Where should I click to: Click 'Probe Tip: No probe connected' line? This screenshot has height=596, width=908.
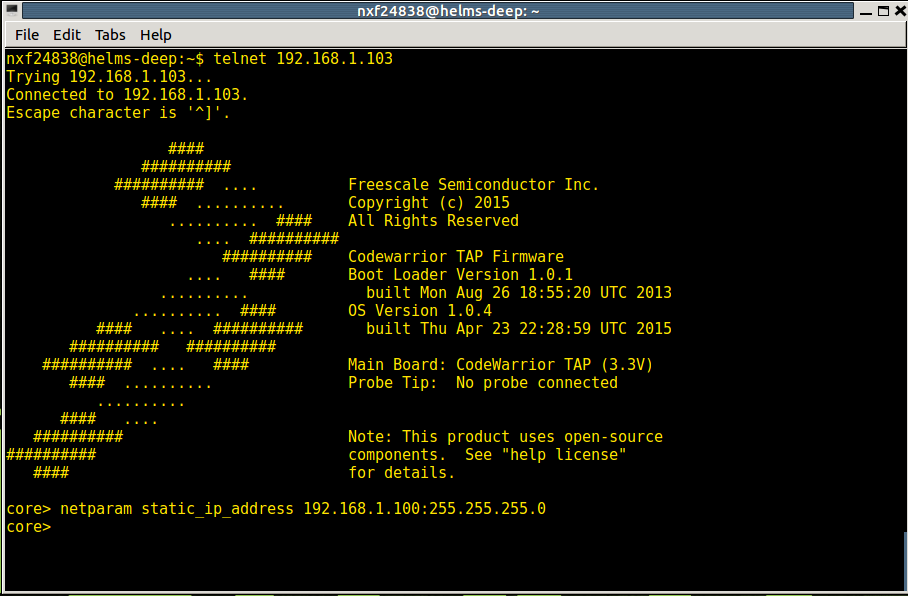(x=482, y=382)
